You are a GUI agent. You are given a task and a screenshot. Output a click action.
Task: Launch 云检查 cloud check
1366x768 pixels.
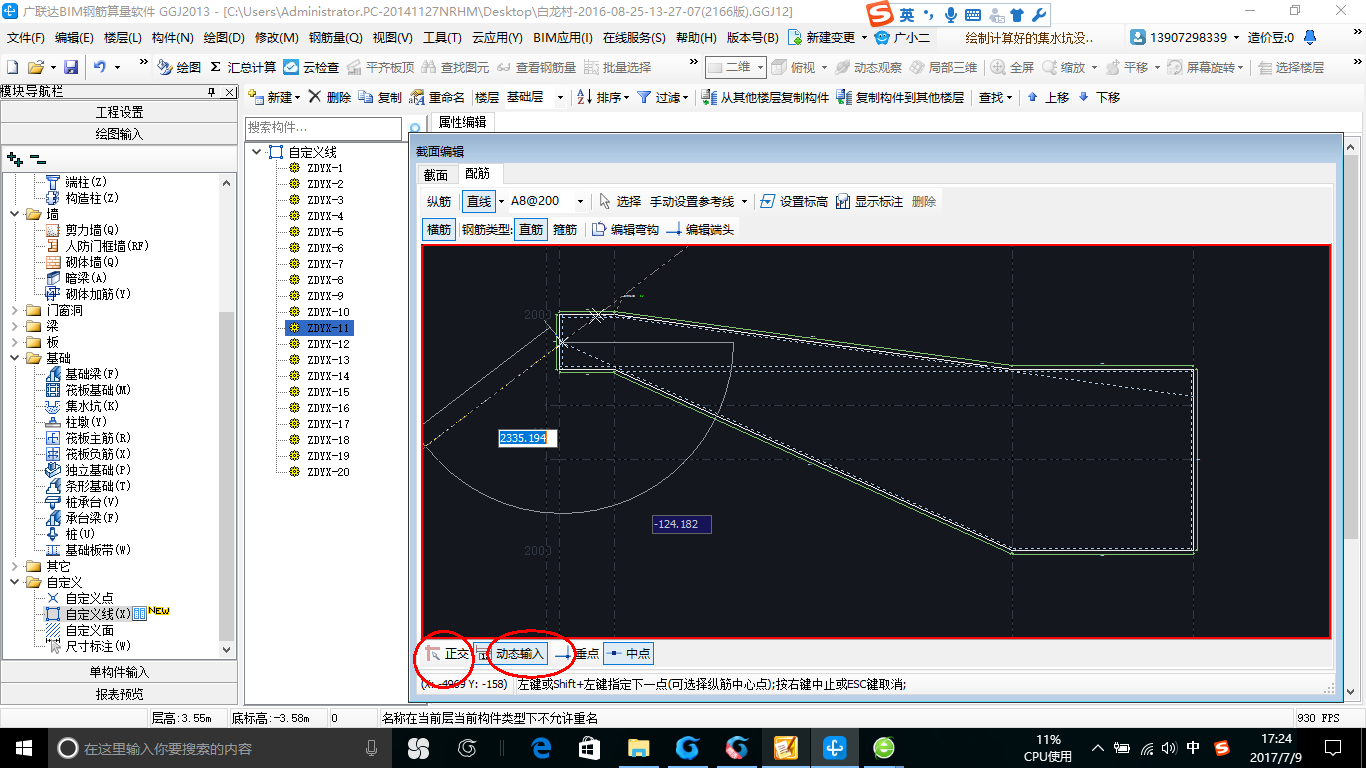(x=311, y=67)
